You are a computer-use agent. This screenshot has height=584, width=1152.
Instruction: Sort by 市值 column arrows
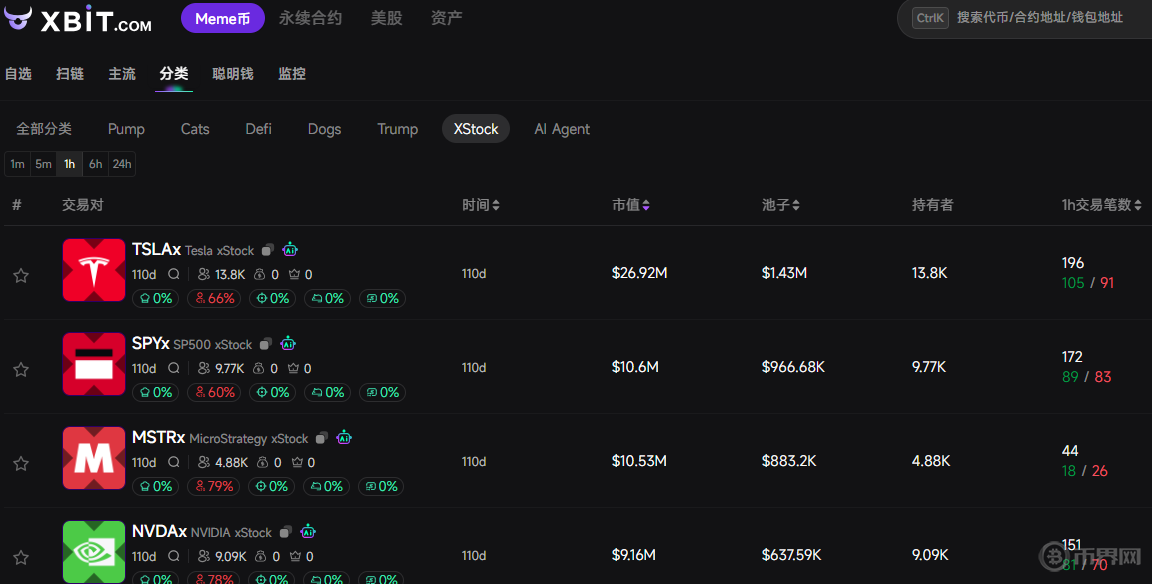point(646,205)
